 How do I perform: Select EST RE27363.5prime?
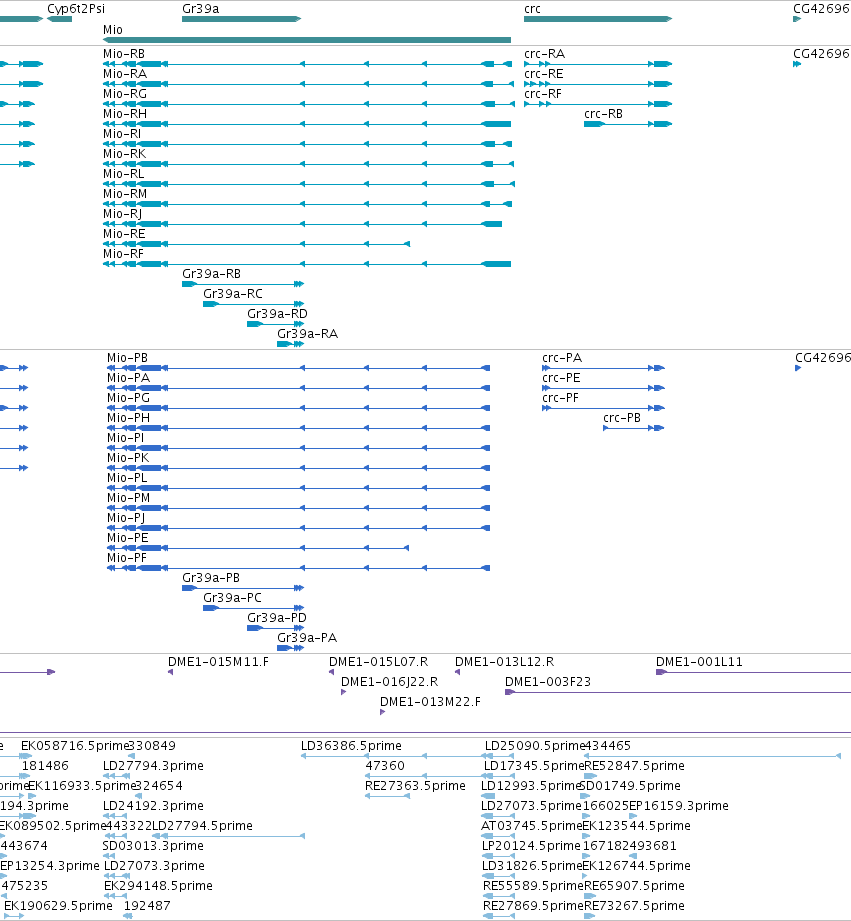click(415, 786)
